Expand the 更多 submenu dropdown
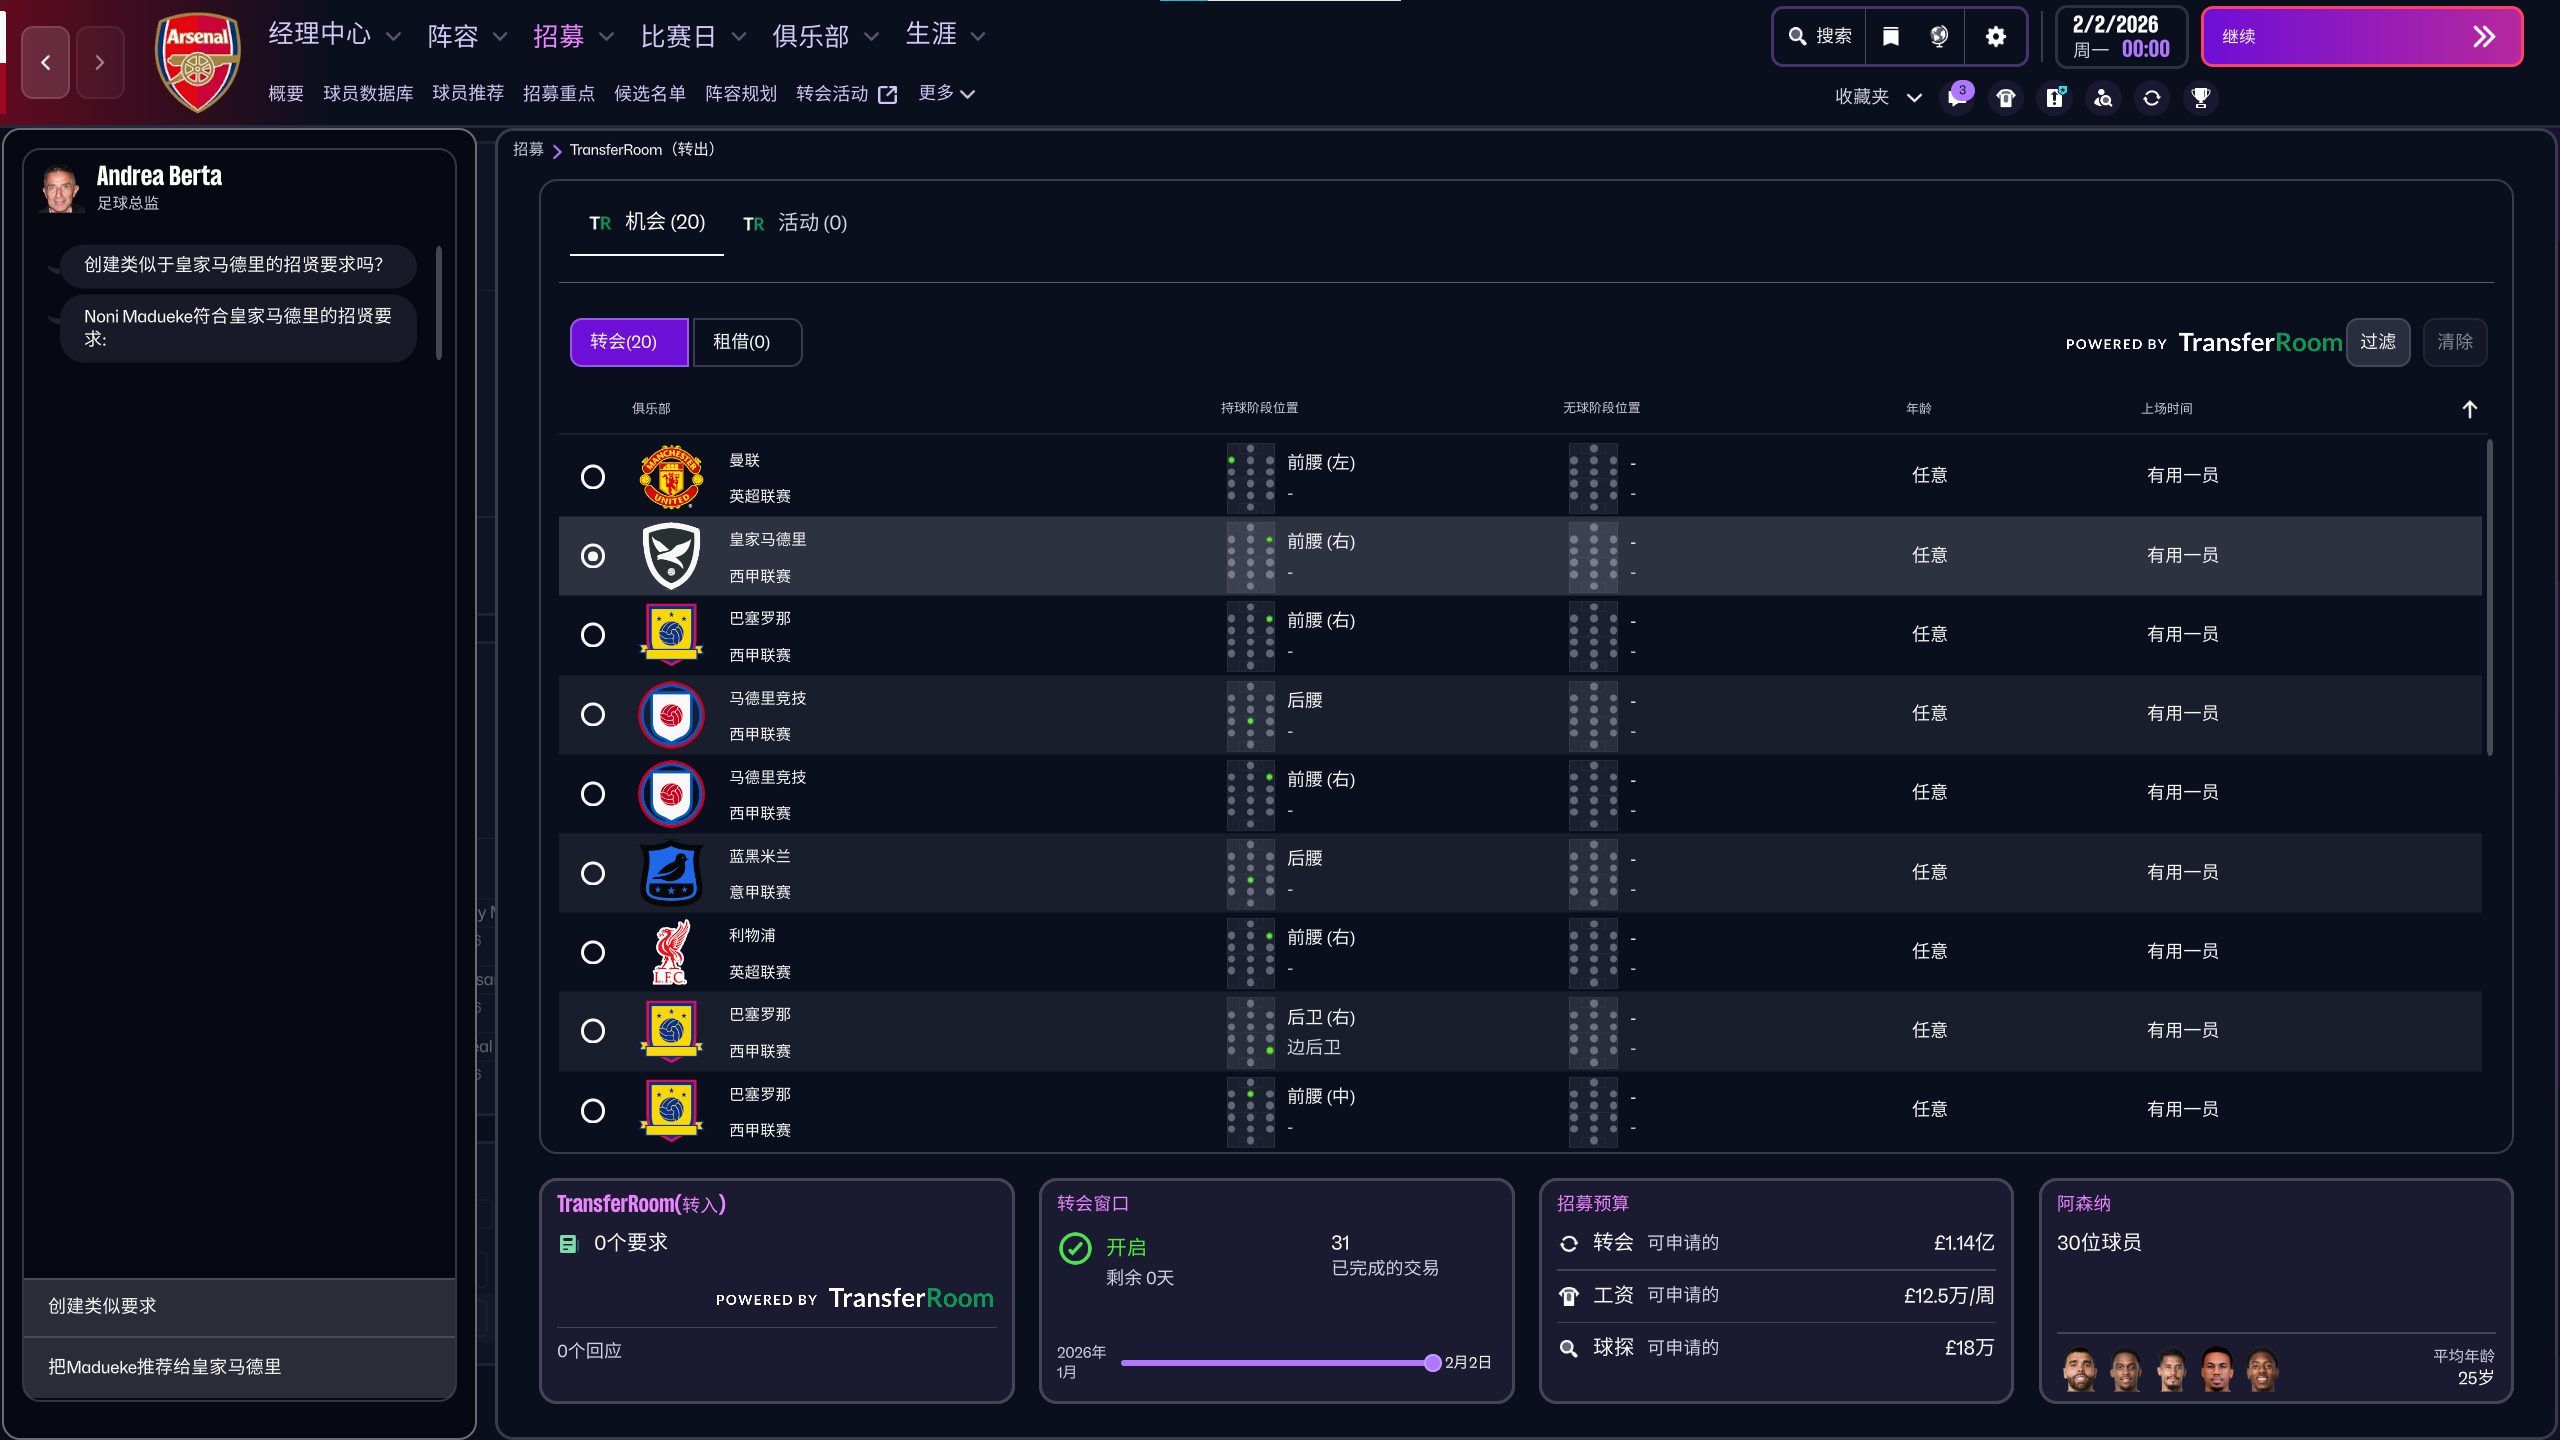2560x1440 pixels. (946, 93)
